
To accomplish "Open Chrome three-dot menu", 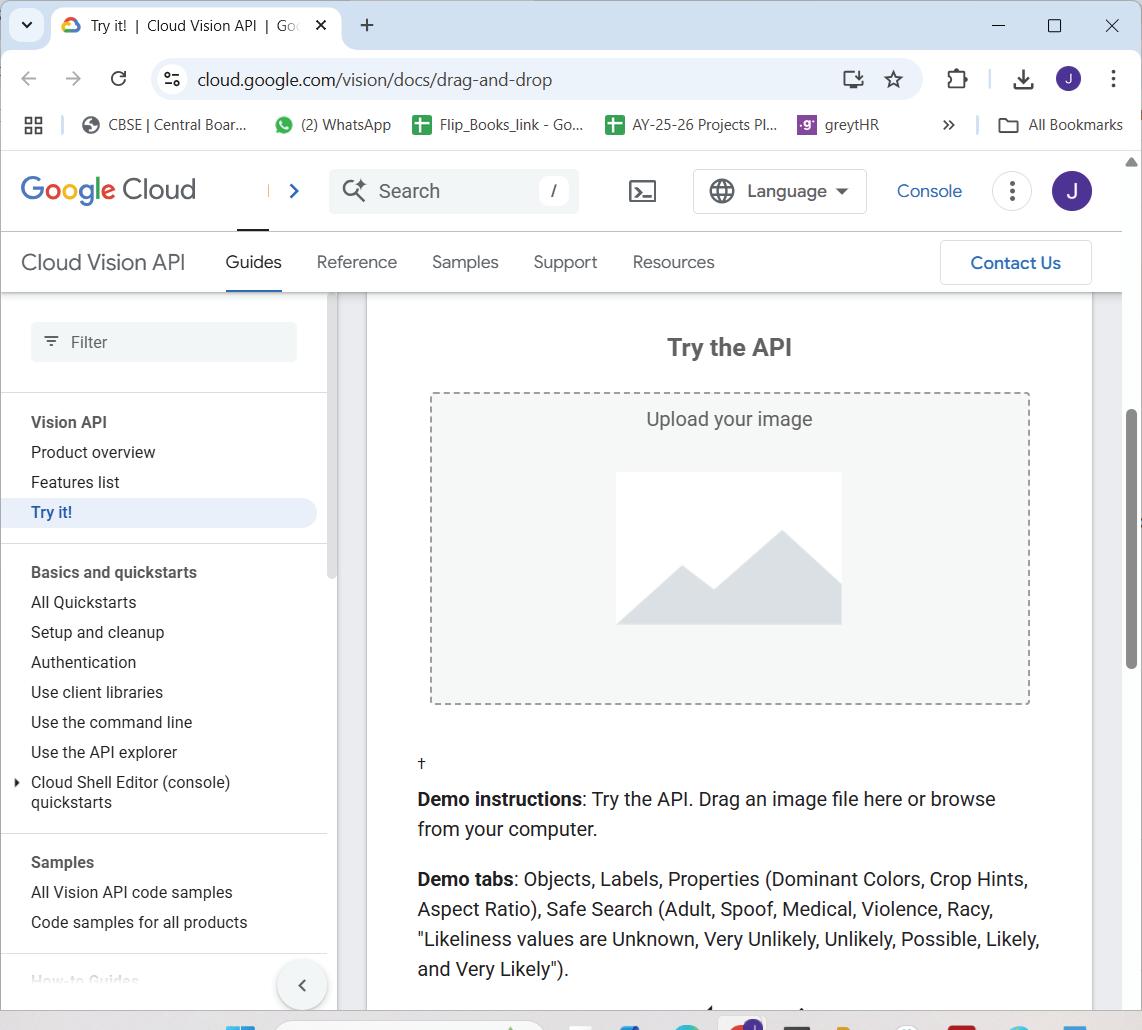I will click(x=1113, y=79).
